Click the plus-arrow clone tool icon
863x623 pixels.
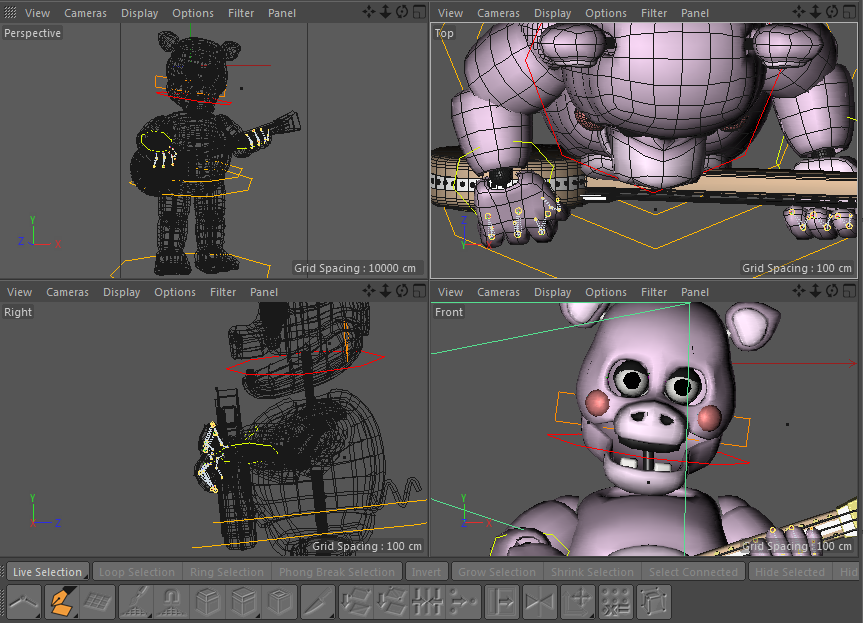tap(577, 601)
